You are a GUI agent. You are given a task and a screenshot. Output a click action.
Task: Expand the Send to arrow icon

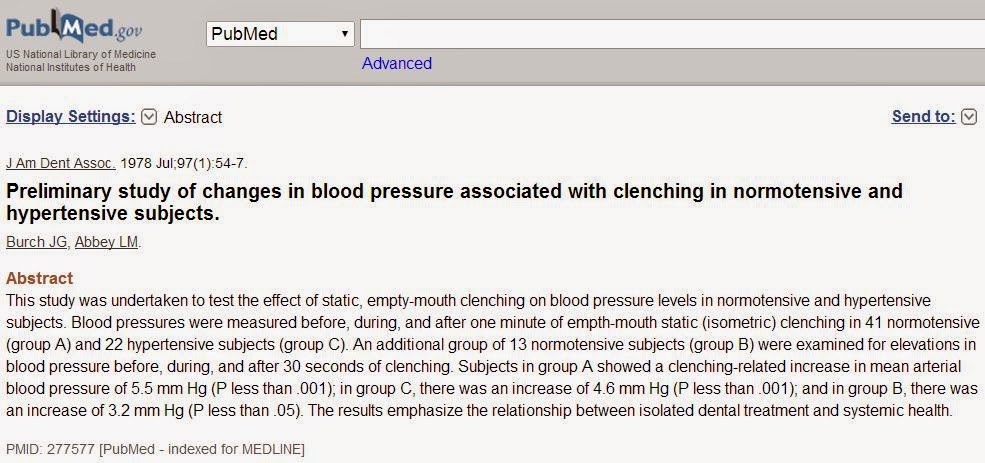coord(969,117)
